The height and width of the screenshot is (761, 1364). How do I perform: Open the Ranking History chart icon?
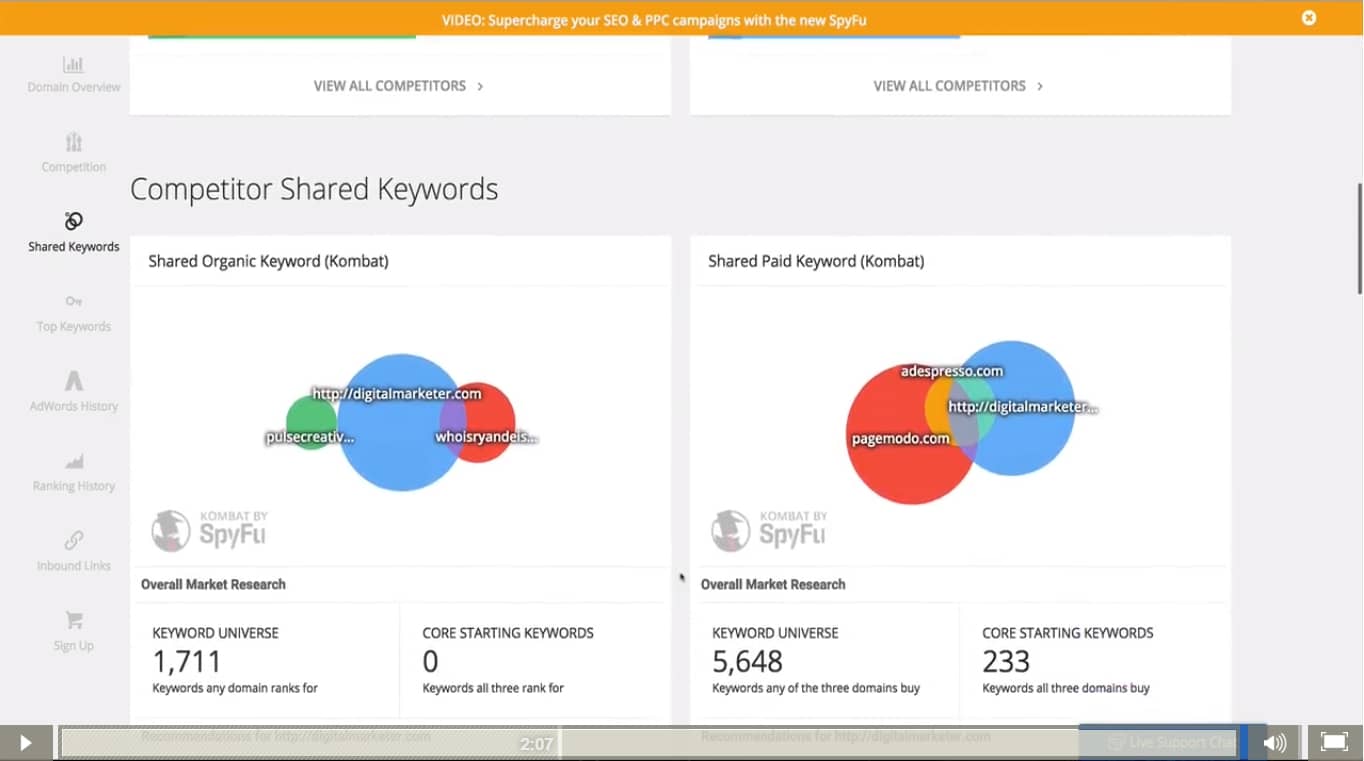pos(73,461)
